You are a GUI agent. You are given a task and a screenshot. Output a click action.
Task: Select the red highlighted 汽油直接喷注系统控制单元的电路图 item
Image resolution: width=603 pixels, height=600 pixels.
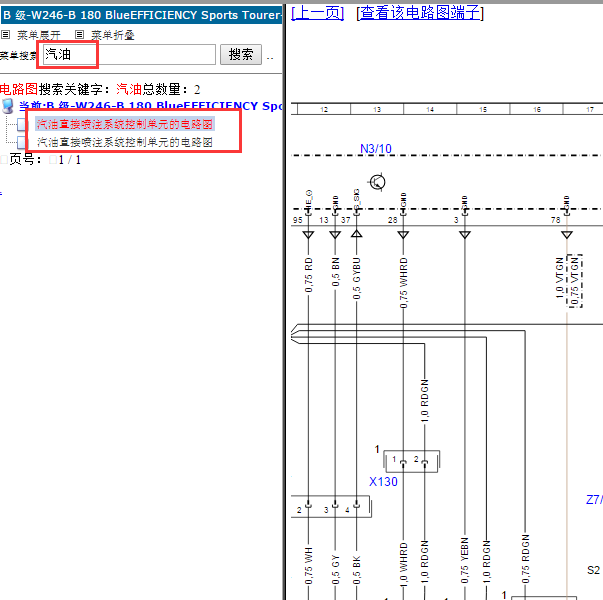125,124
